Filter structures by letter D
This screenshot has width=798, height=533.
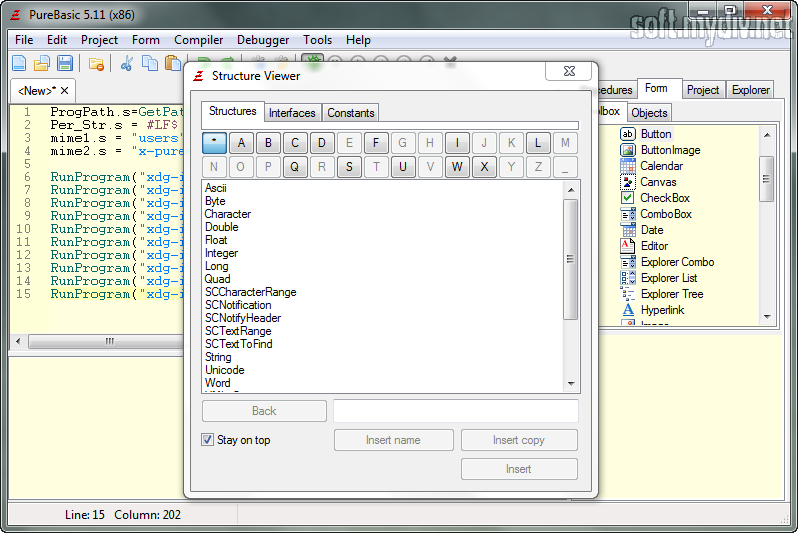(322, 143)
